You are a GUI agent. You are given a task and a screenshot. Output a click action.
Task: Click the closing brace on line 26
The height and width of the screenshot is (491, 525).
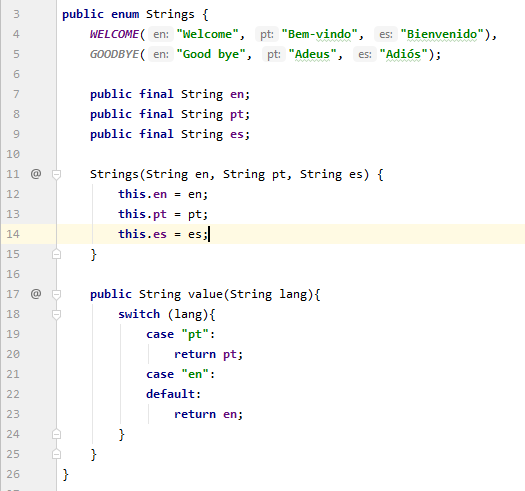point(66,475)
